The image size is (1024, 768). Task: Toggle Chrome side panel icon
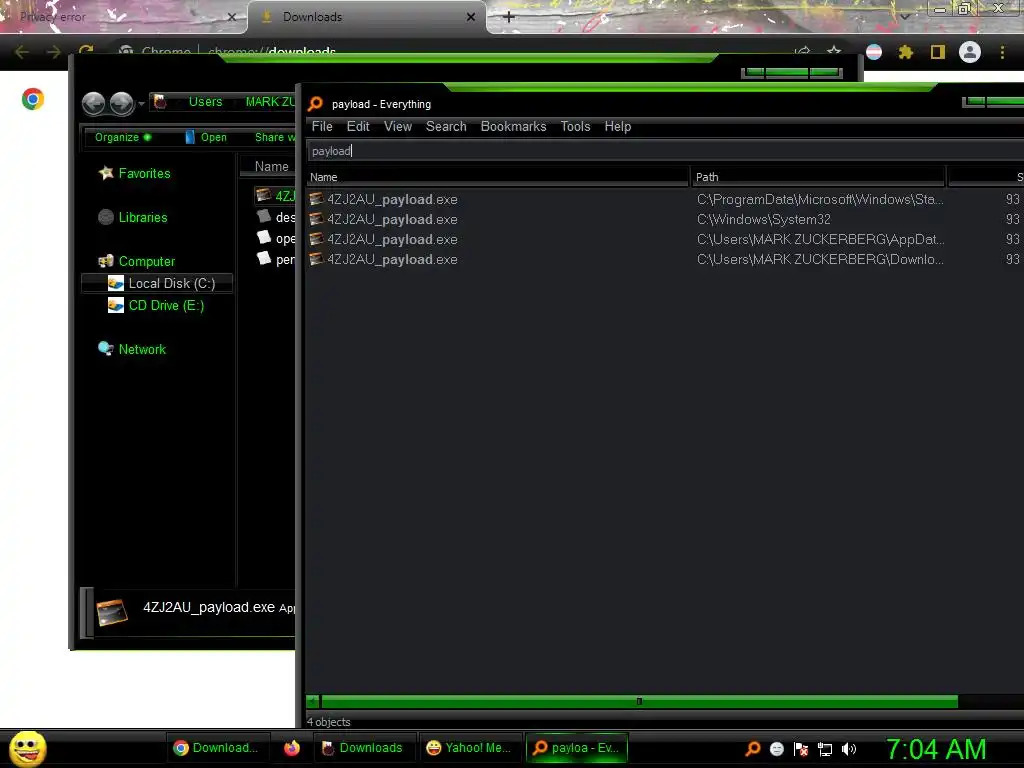point(938,52)
